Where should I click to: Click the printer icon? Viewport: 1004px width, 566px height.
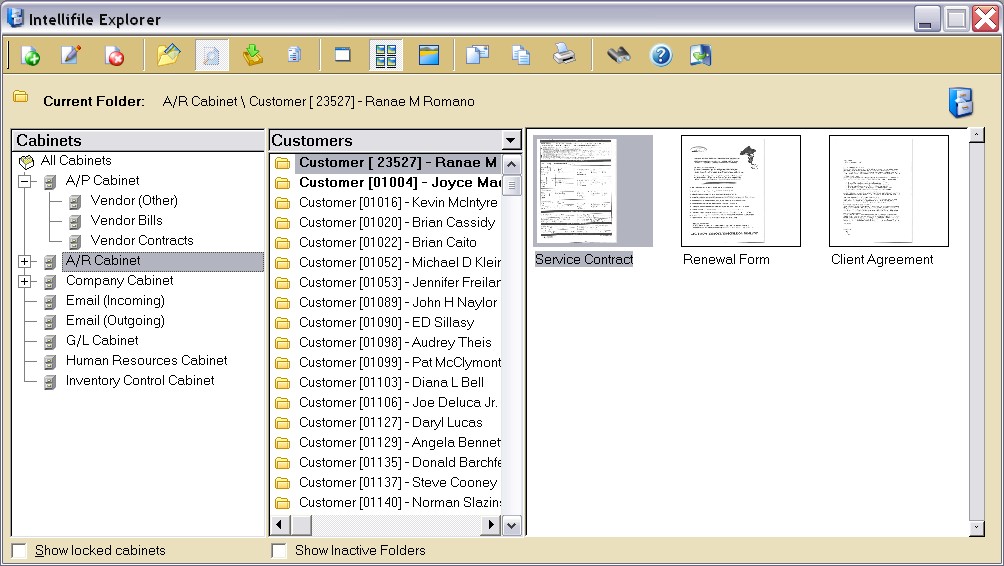pos(563,54)
